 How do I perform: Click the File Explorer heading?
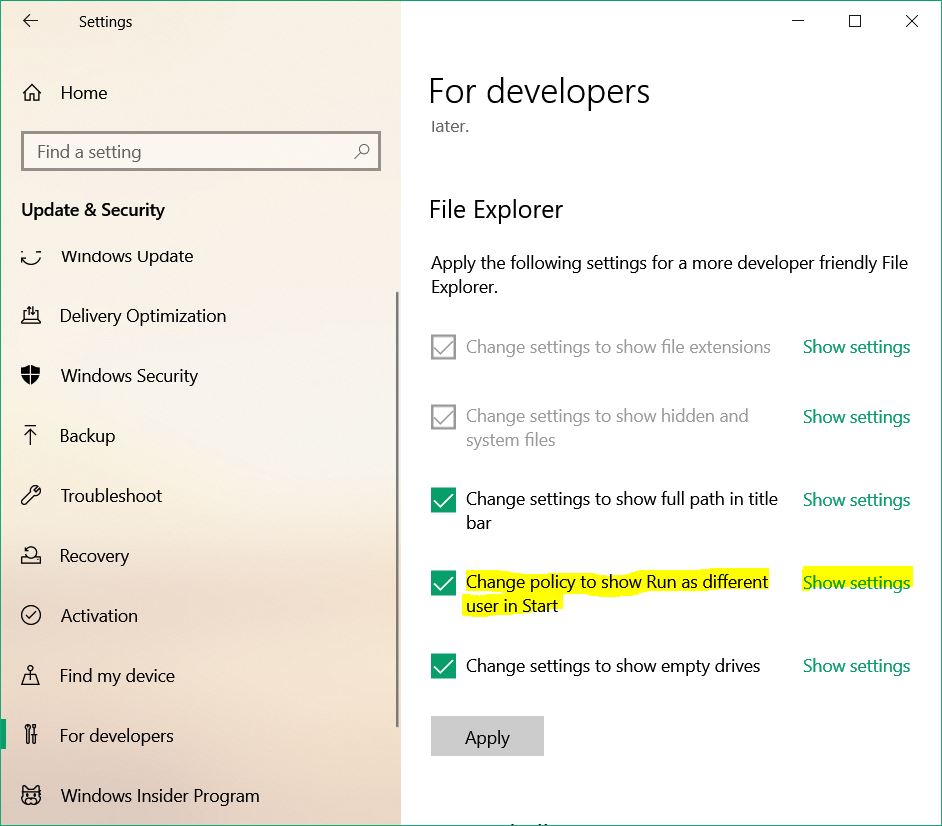(496, 210)
